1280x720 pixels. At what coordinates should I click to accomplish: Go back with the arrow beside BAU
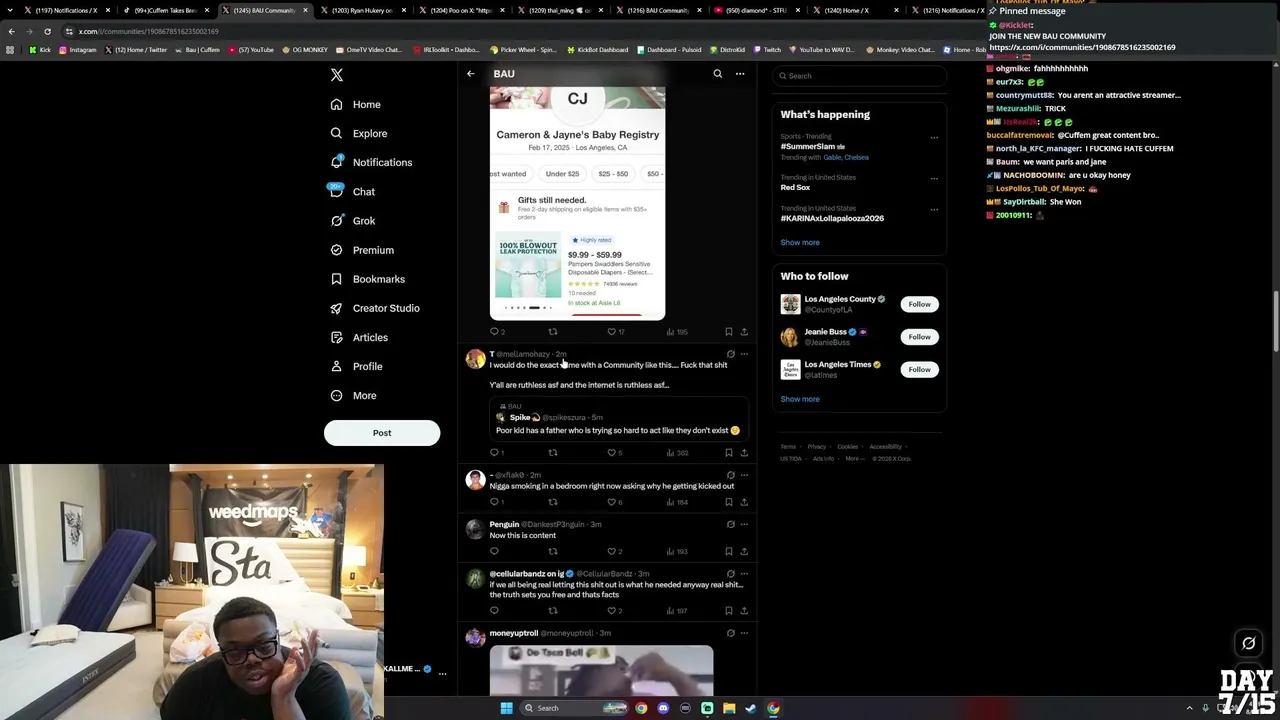click(x=471, y=74)
